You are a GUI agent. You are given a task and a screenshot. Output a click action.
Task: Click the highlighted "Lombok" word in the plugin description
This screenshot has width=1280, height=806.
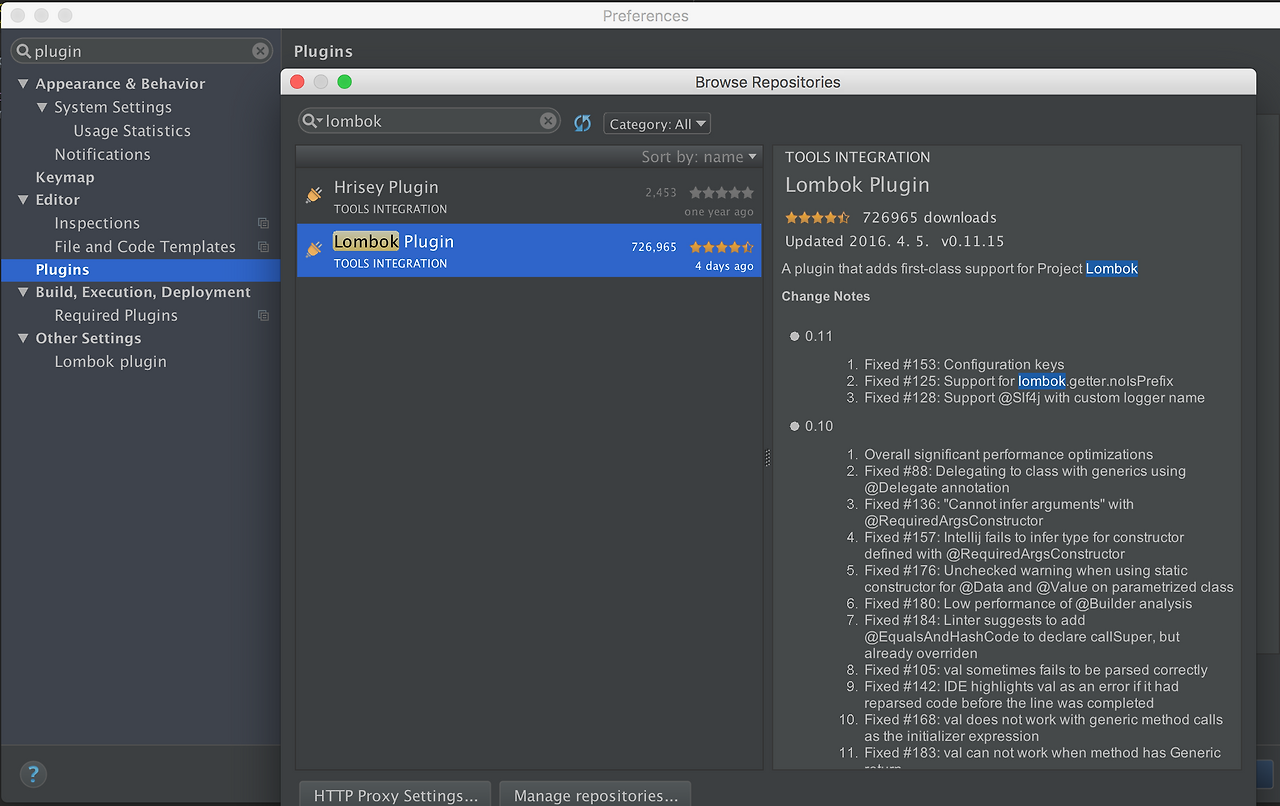(1112, 268)
